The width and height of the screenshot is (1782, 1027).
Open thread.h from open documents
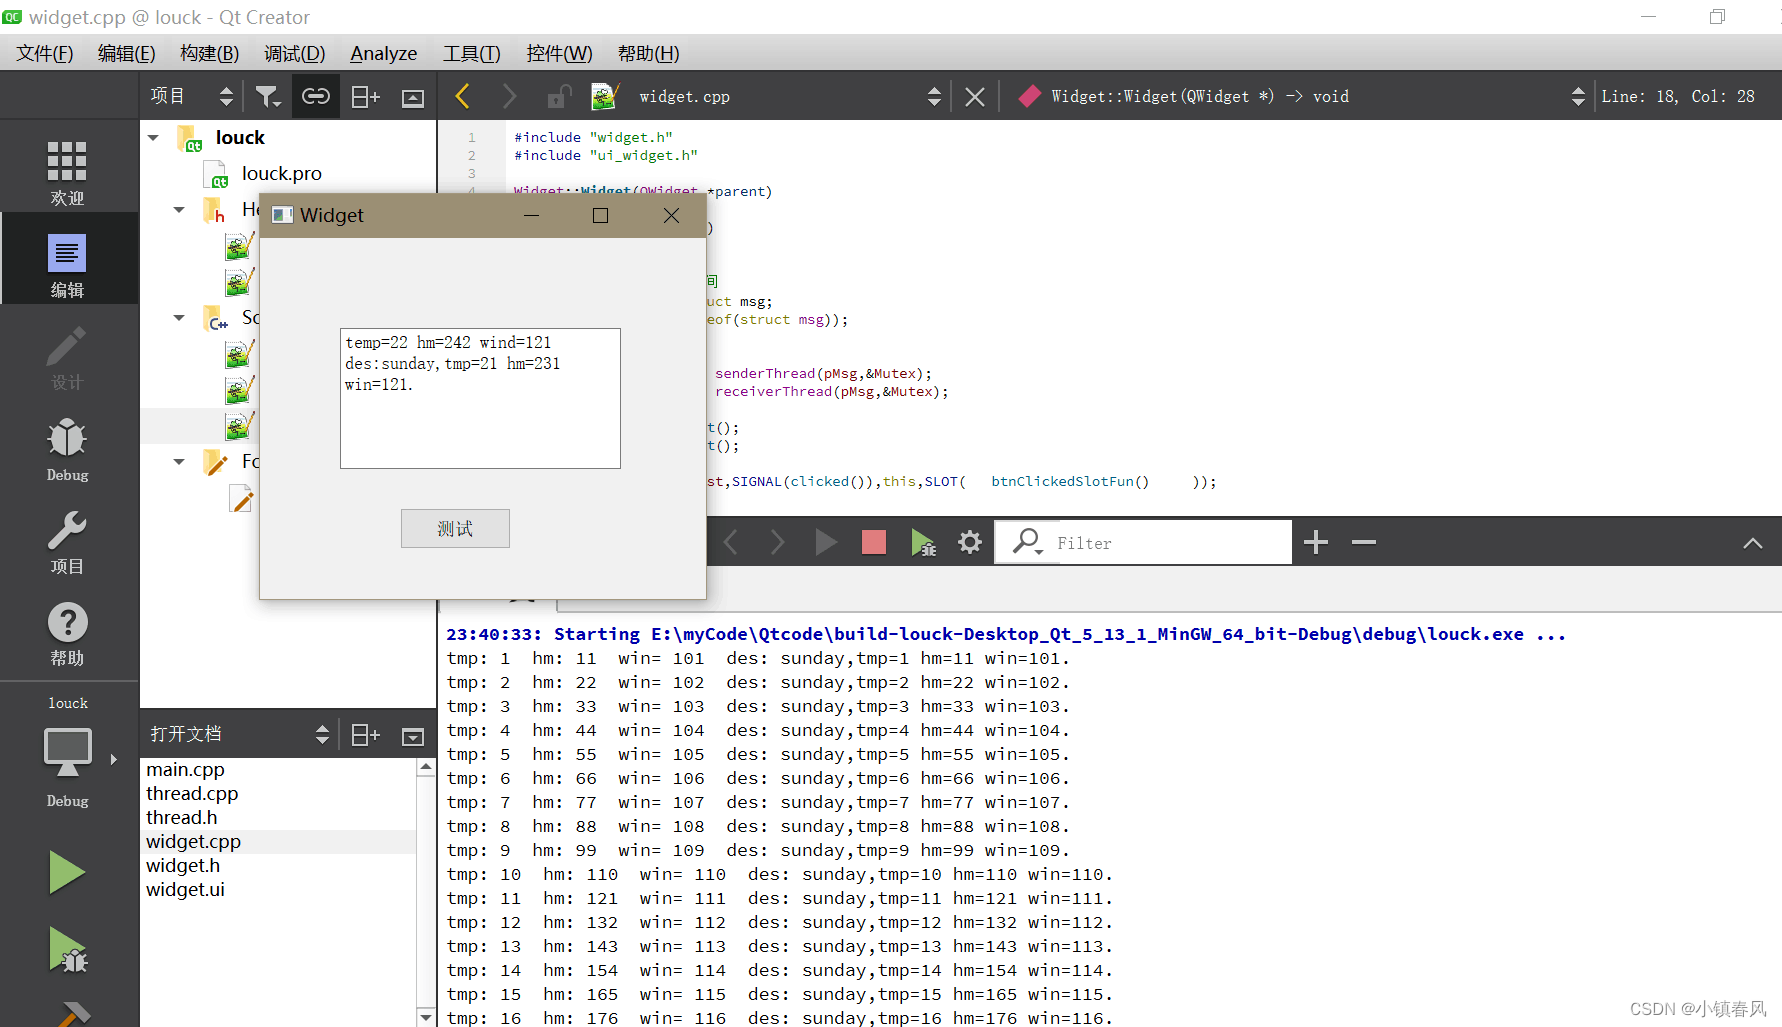pyautogui.click(x=181, y=817)
